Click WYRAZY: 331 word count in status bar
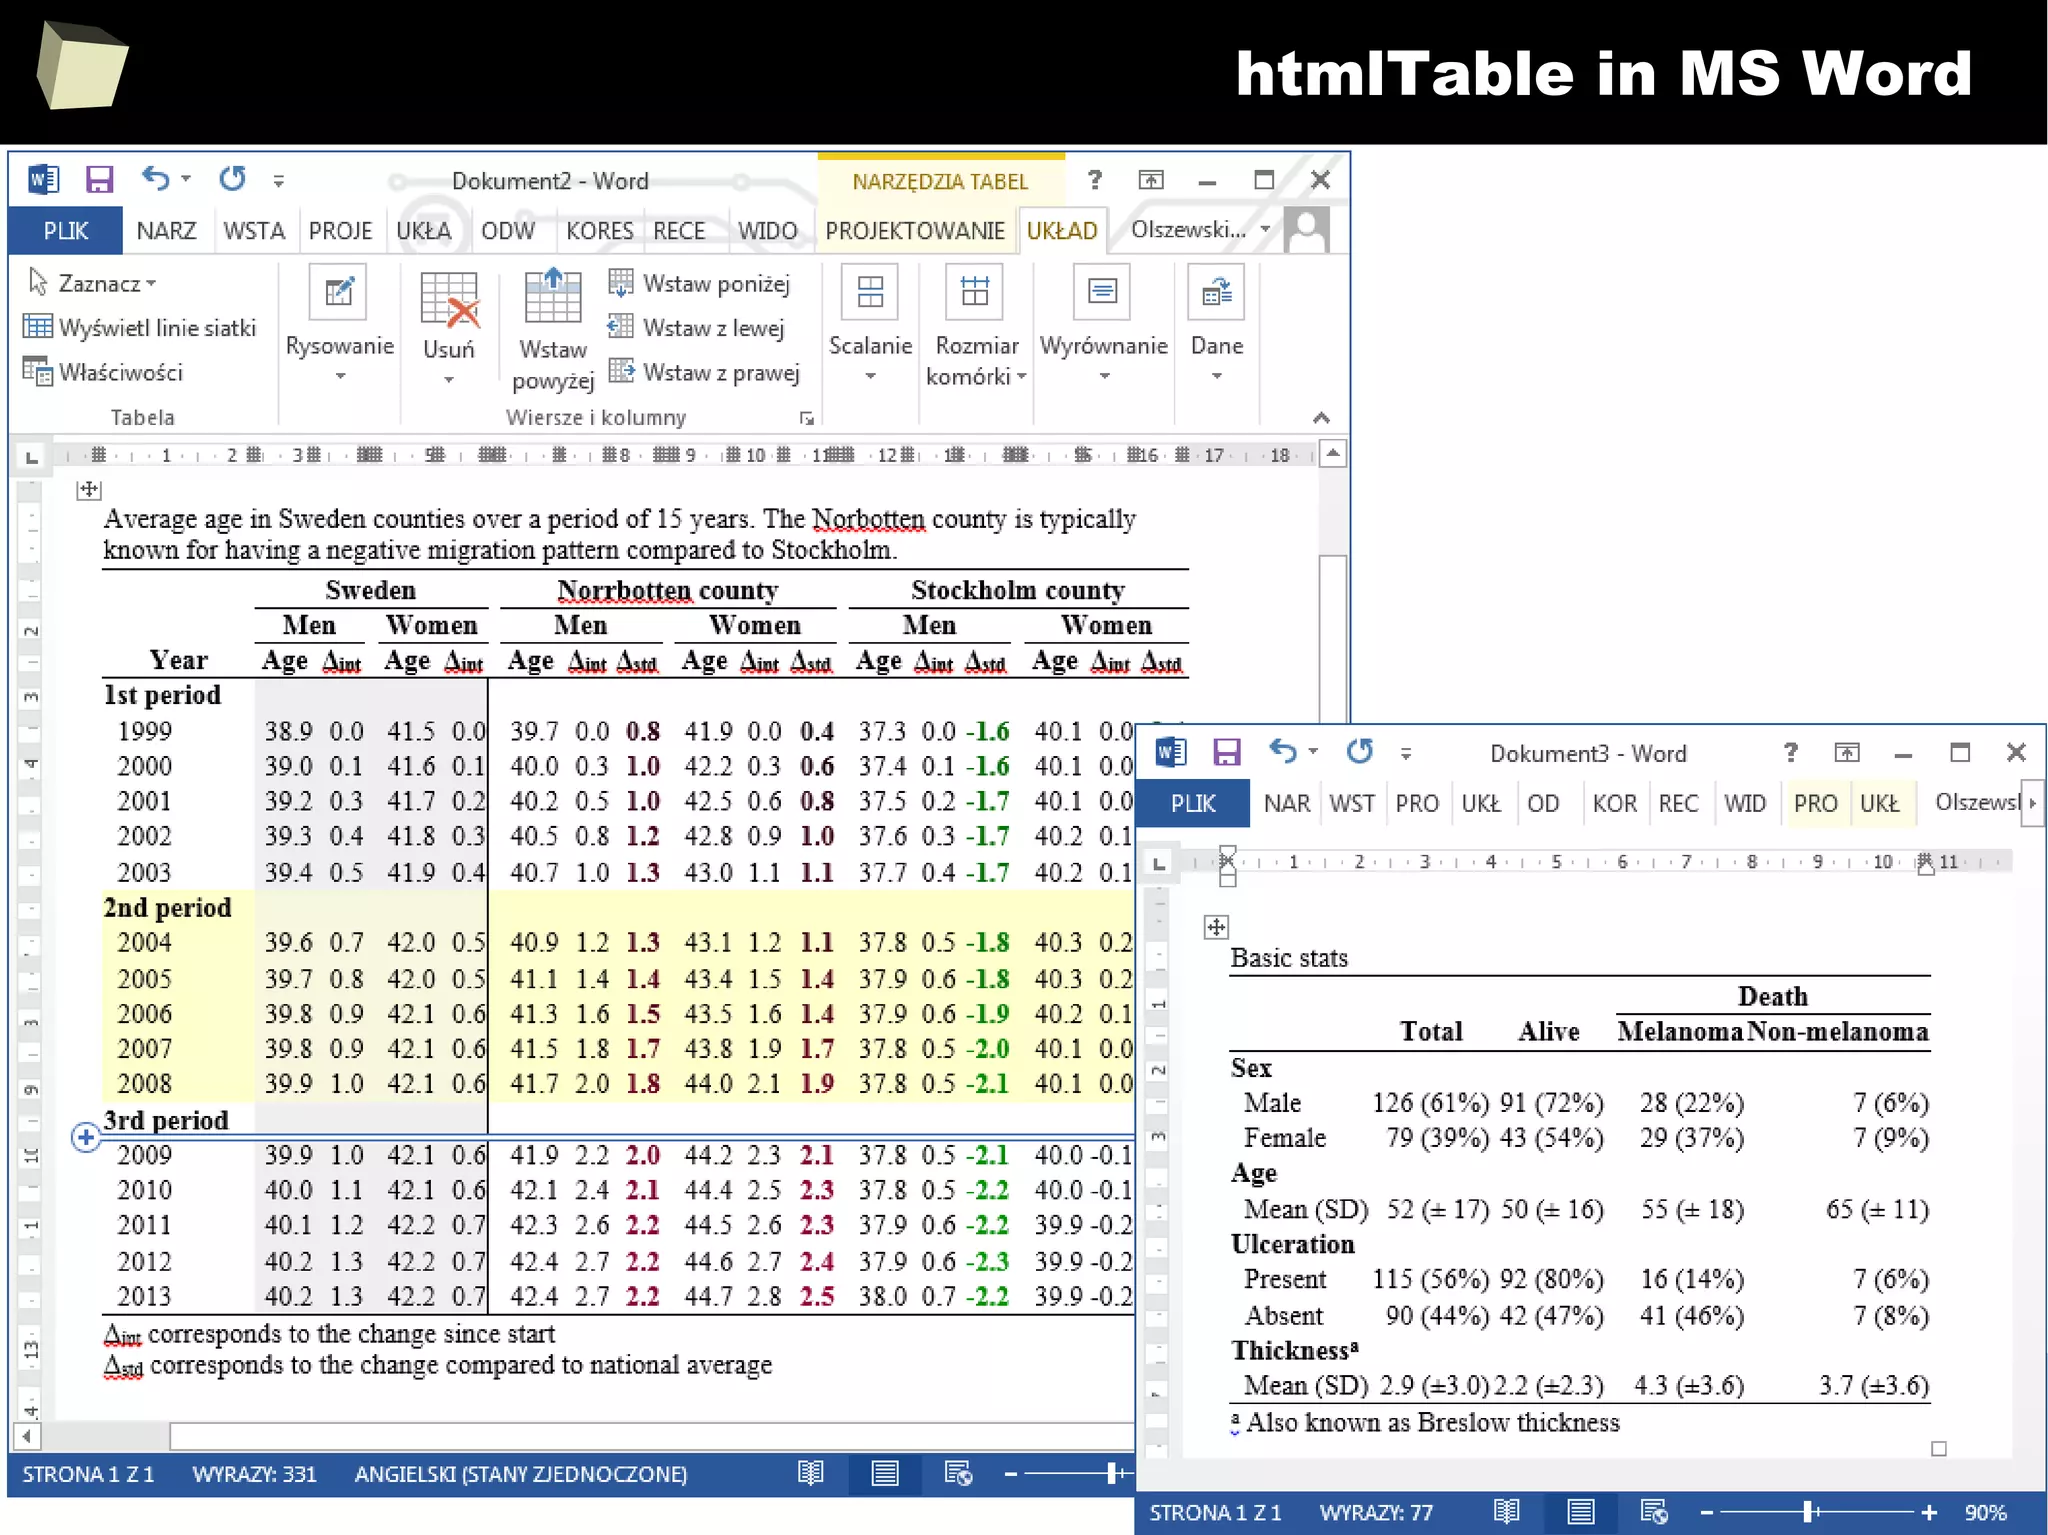2048x1535 pixels. pyautogui.click(x=254, y=1474)
